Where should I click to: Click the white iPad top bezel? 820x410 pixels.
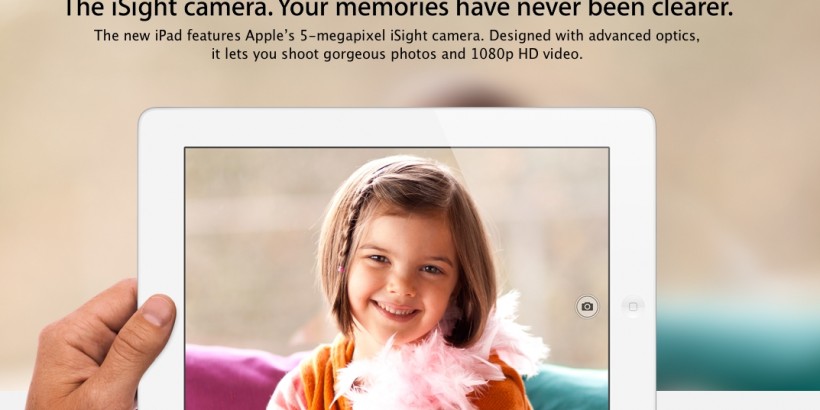397,128
